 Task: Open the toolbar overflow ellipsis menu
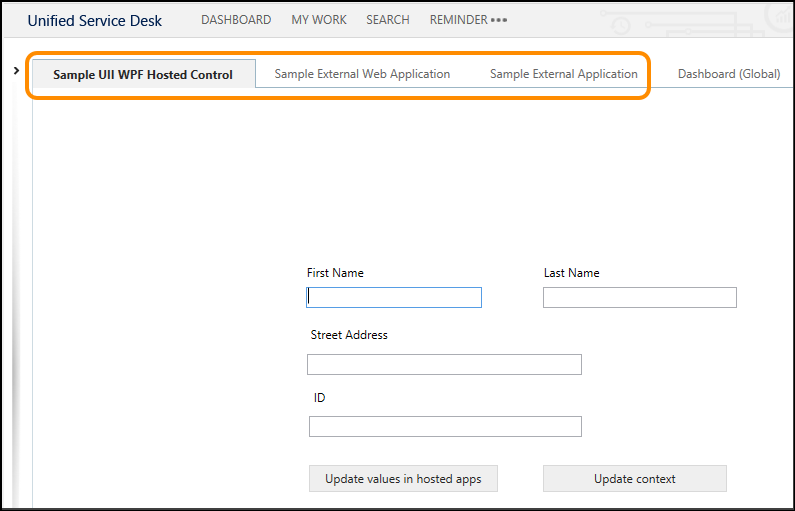pos(499,20)
